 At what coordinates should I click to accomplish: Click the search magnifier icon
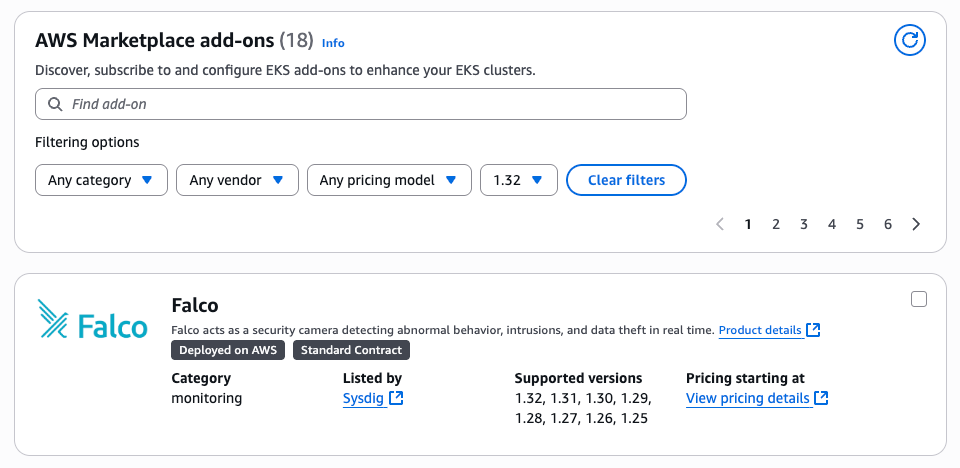(x=55, y=104)
